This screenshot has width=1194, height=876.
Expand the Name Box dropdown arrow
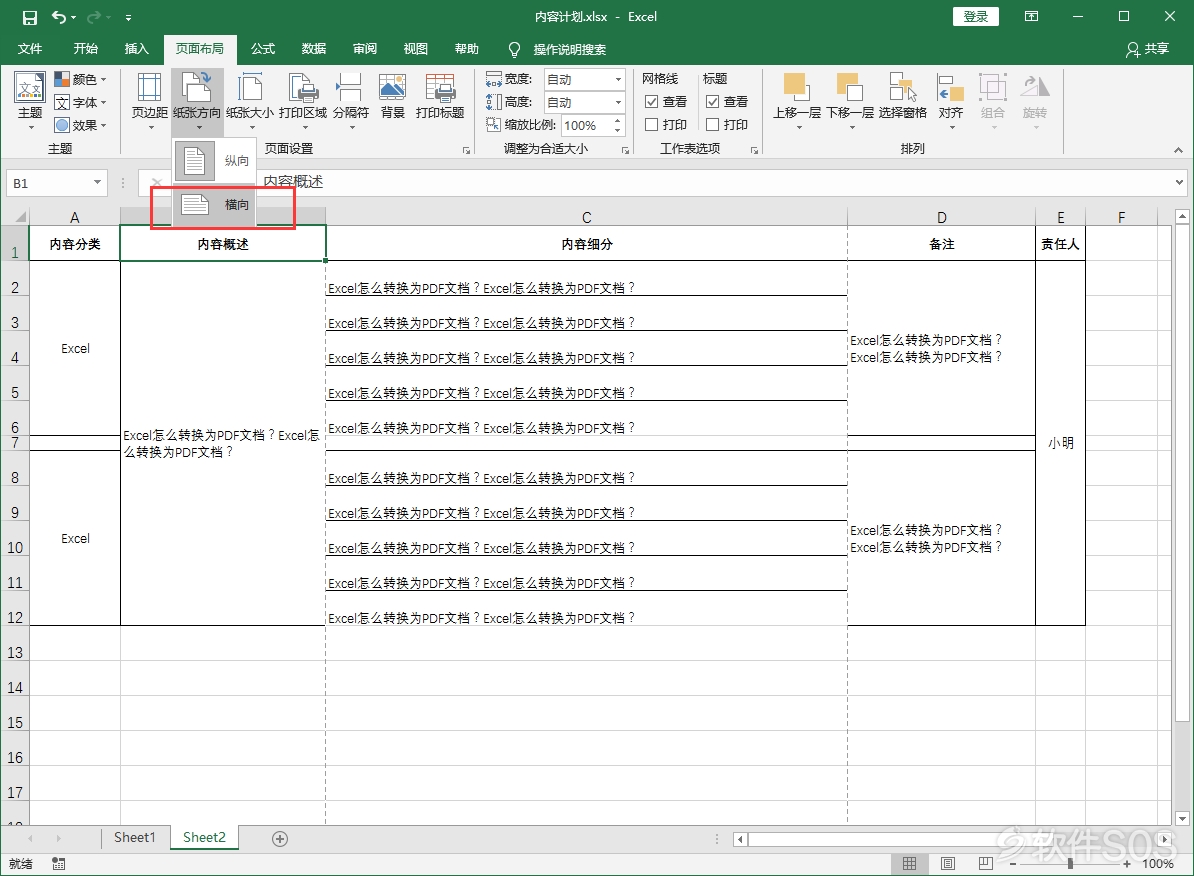click(x=97, y=182)
